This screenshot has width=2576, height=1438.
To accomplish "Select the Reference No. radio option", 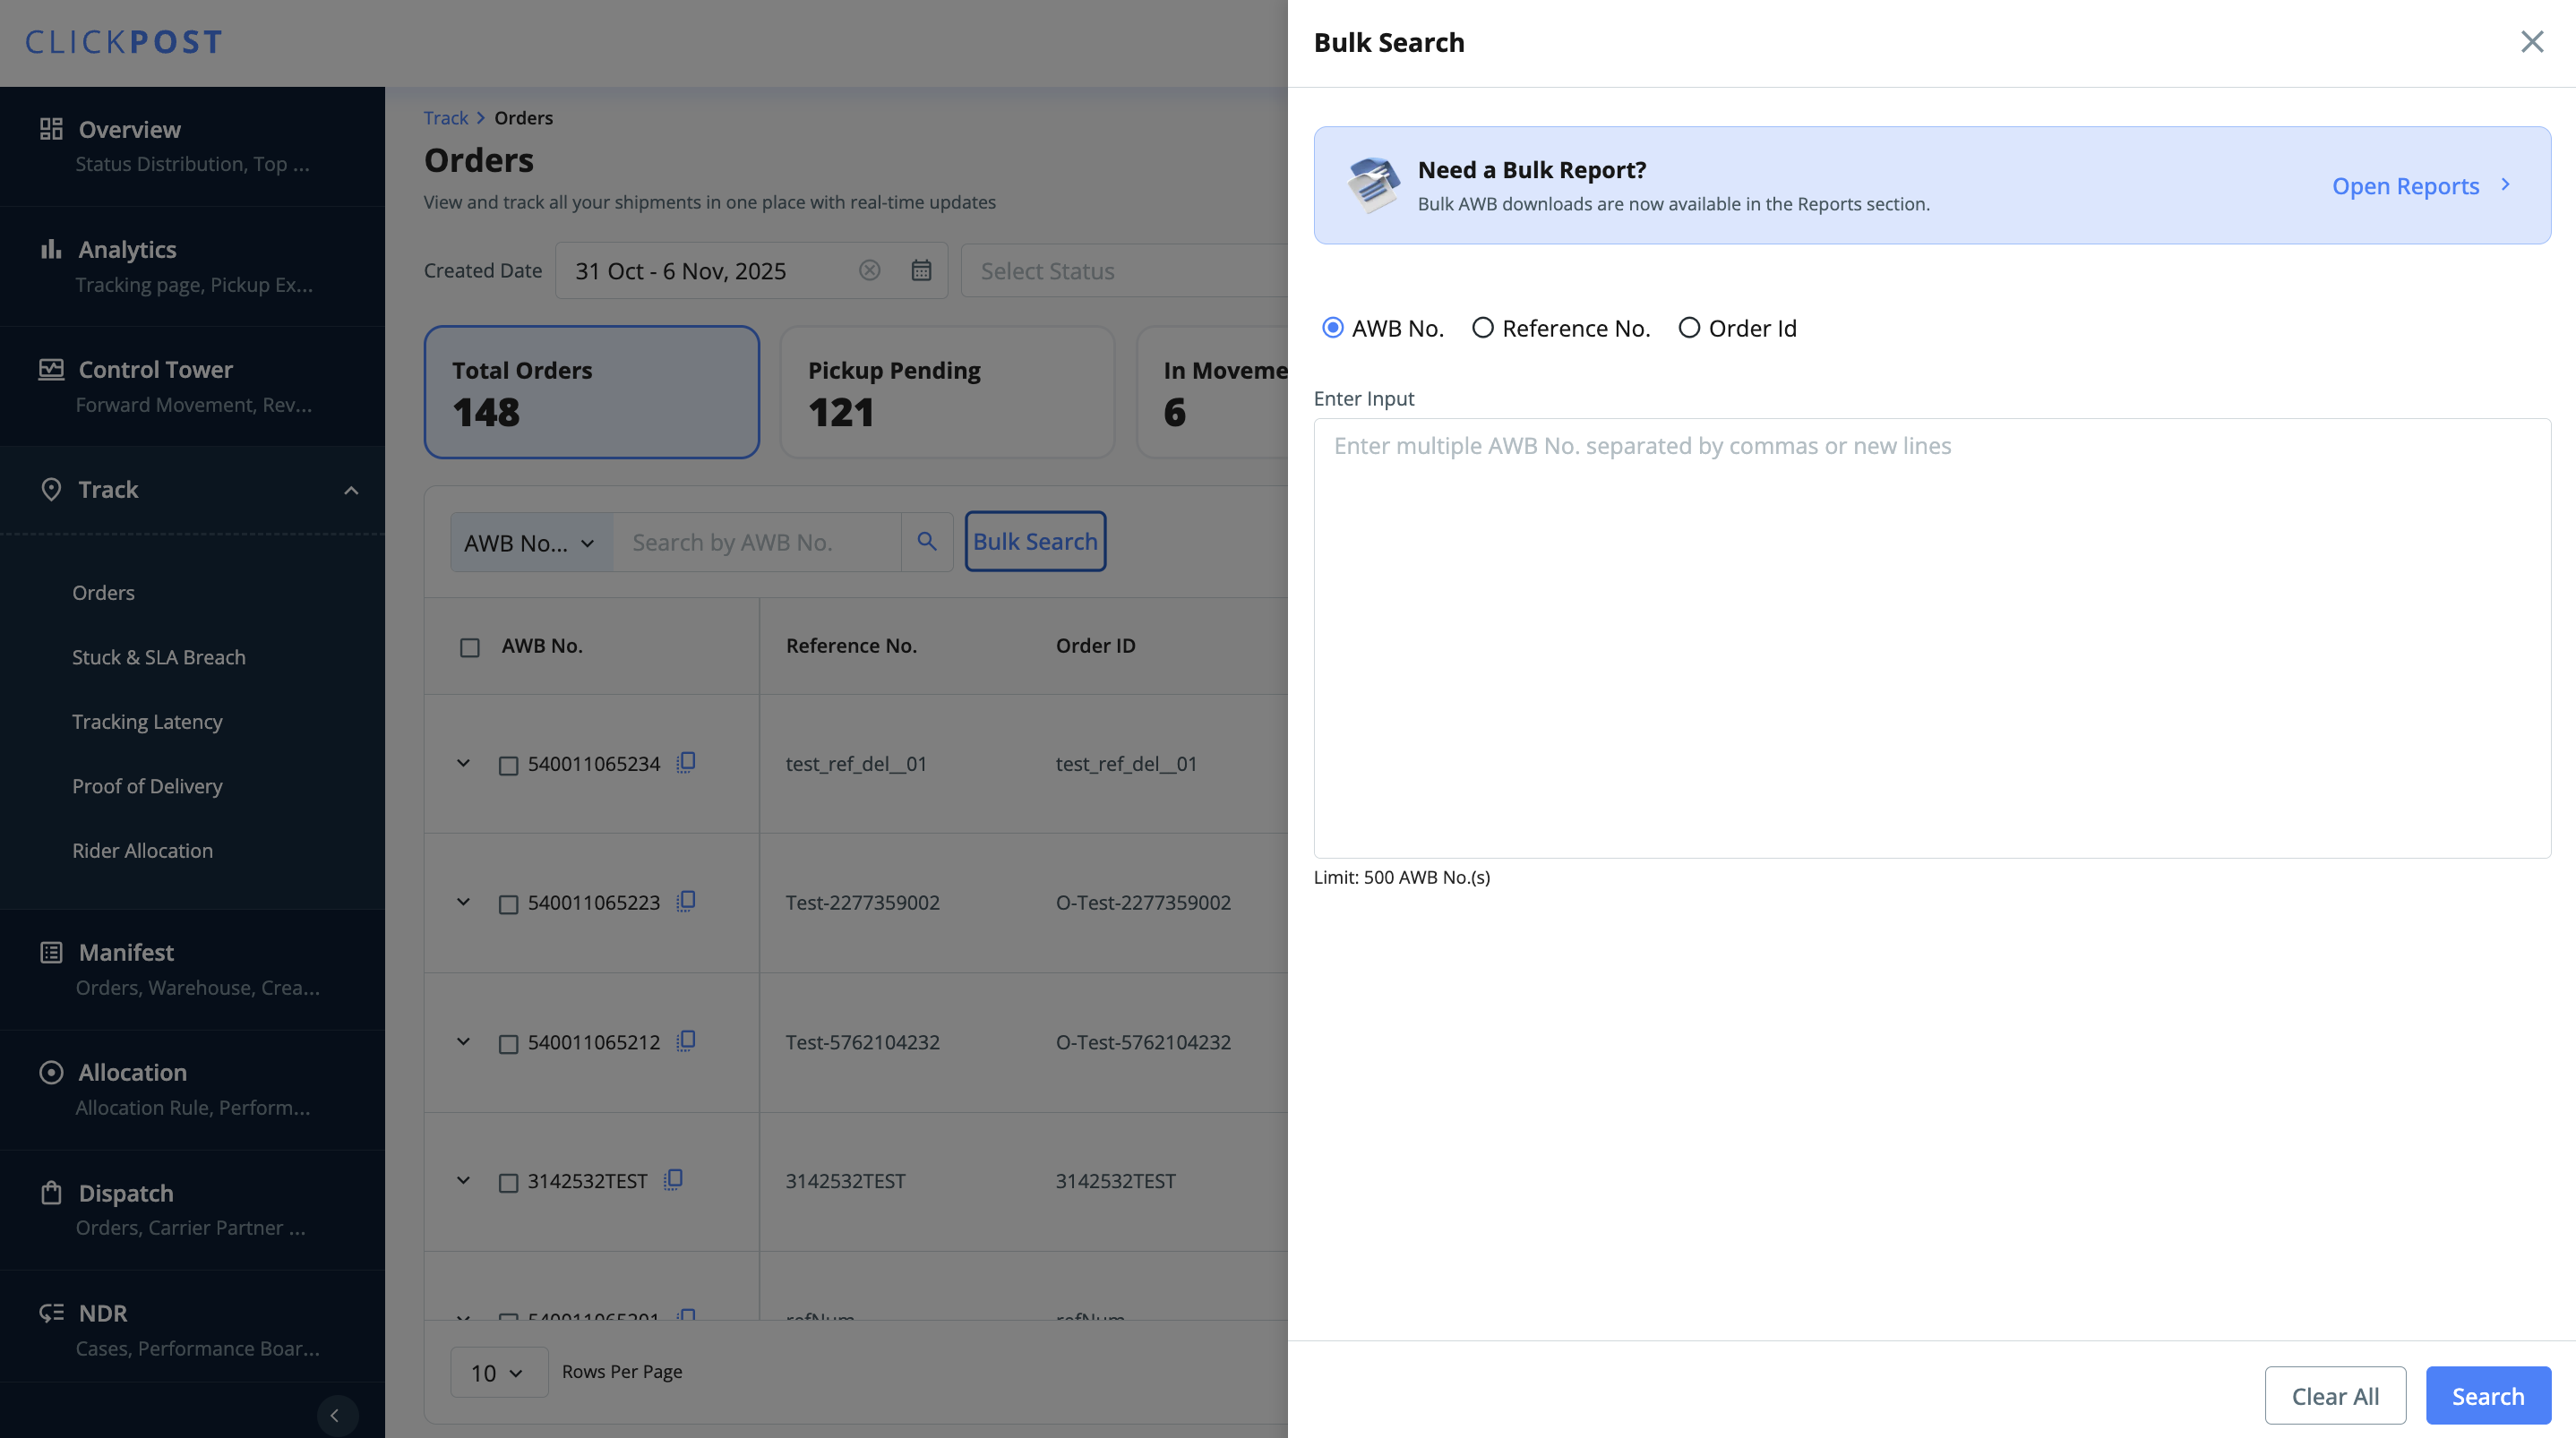I will click(1483, 328).
